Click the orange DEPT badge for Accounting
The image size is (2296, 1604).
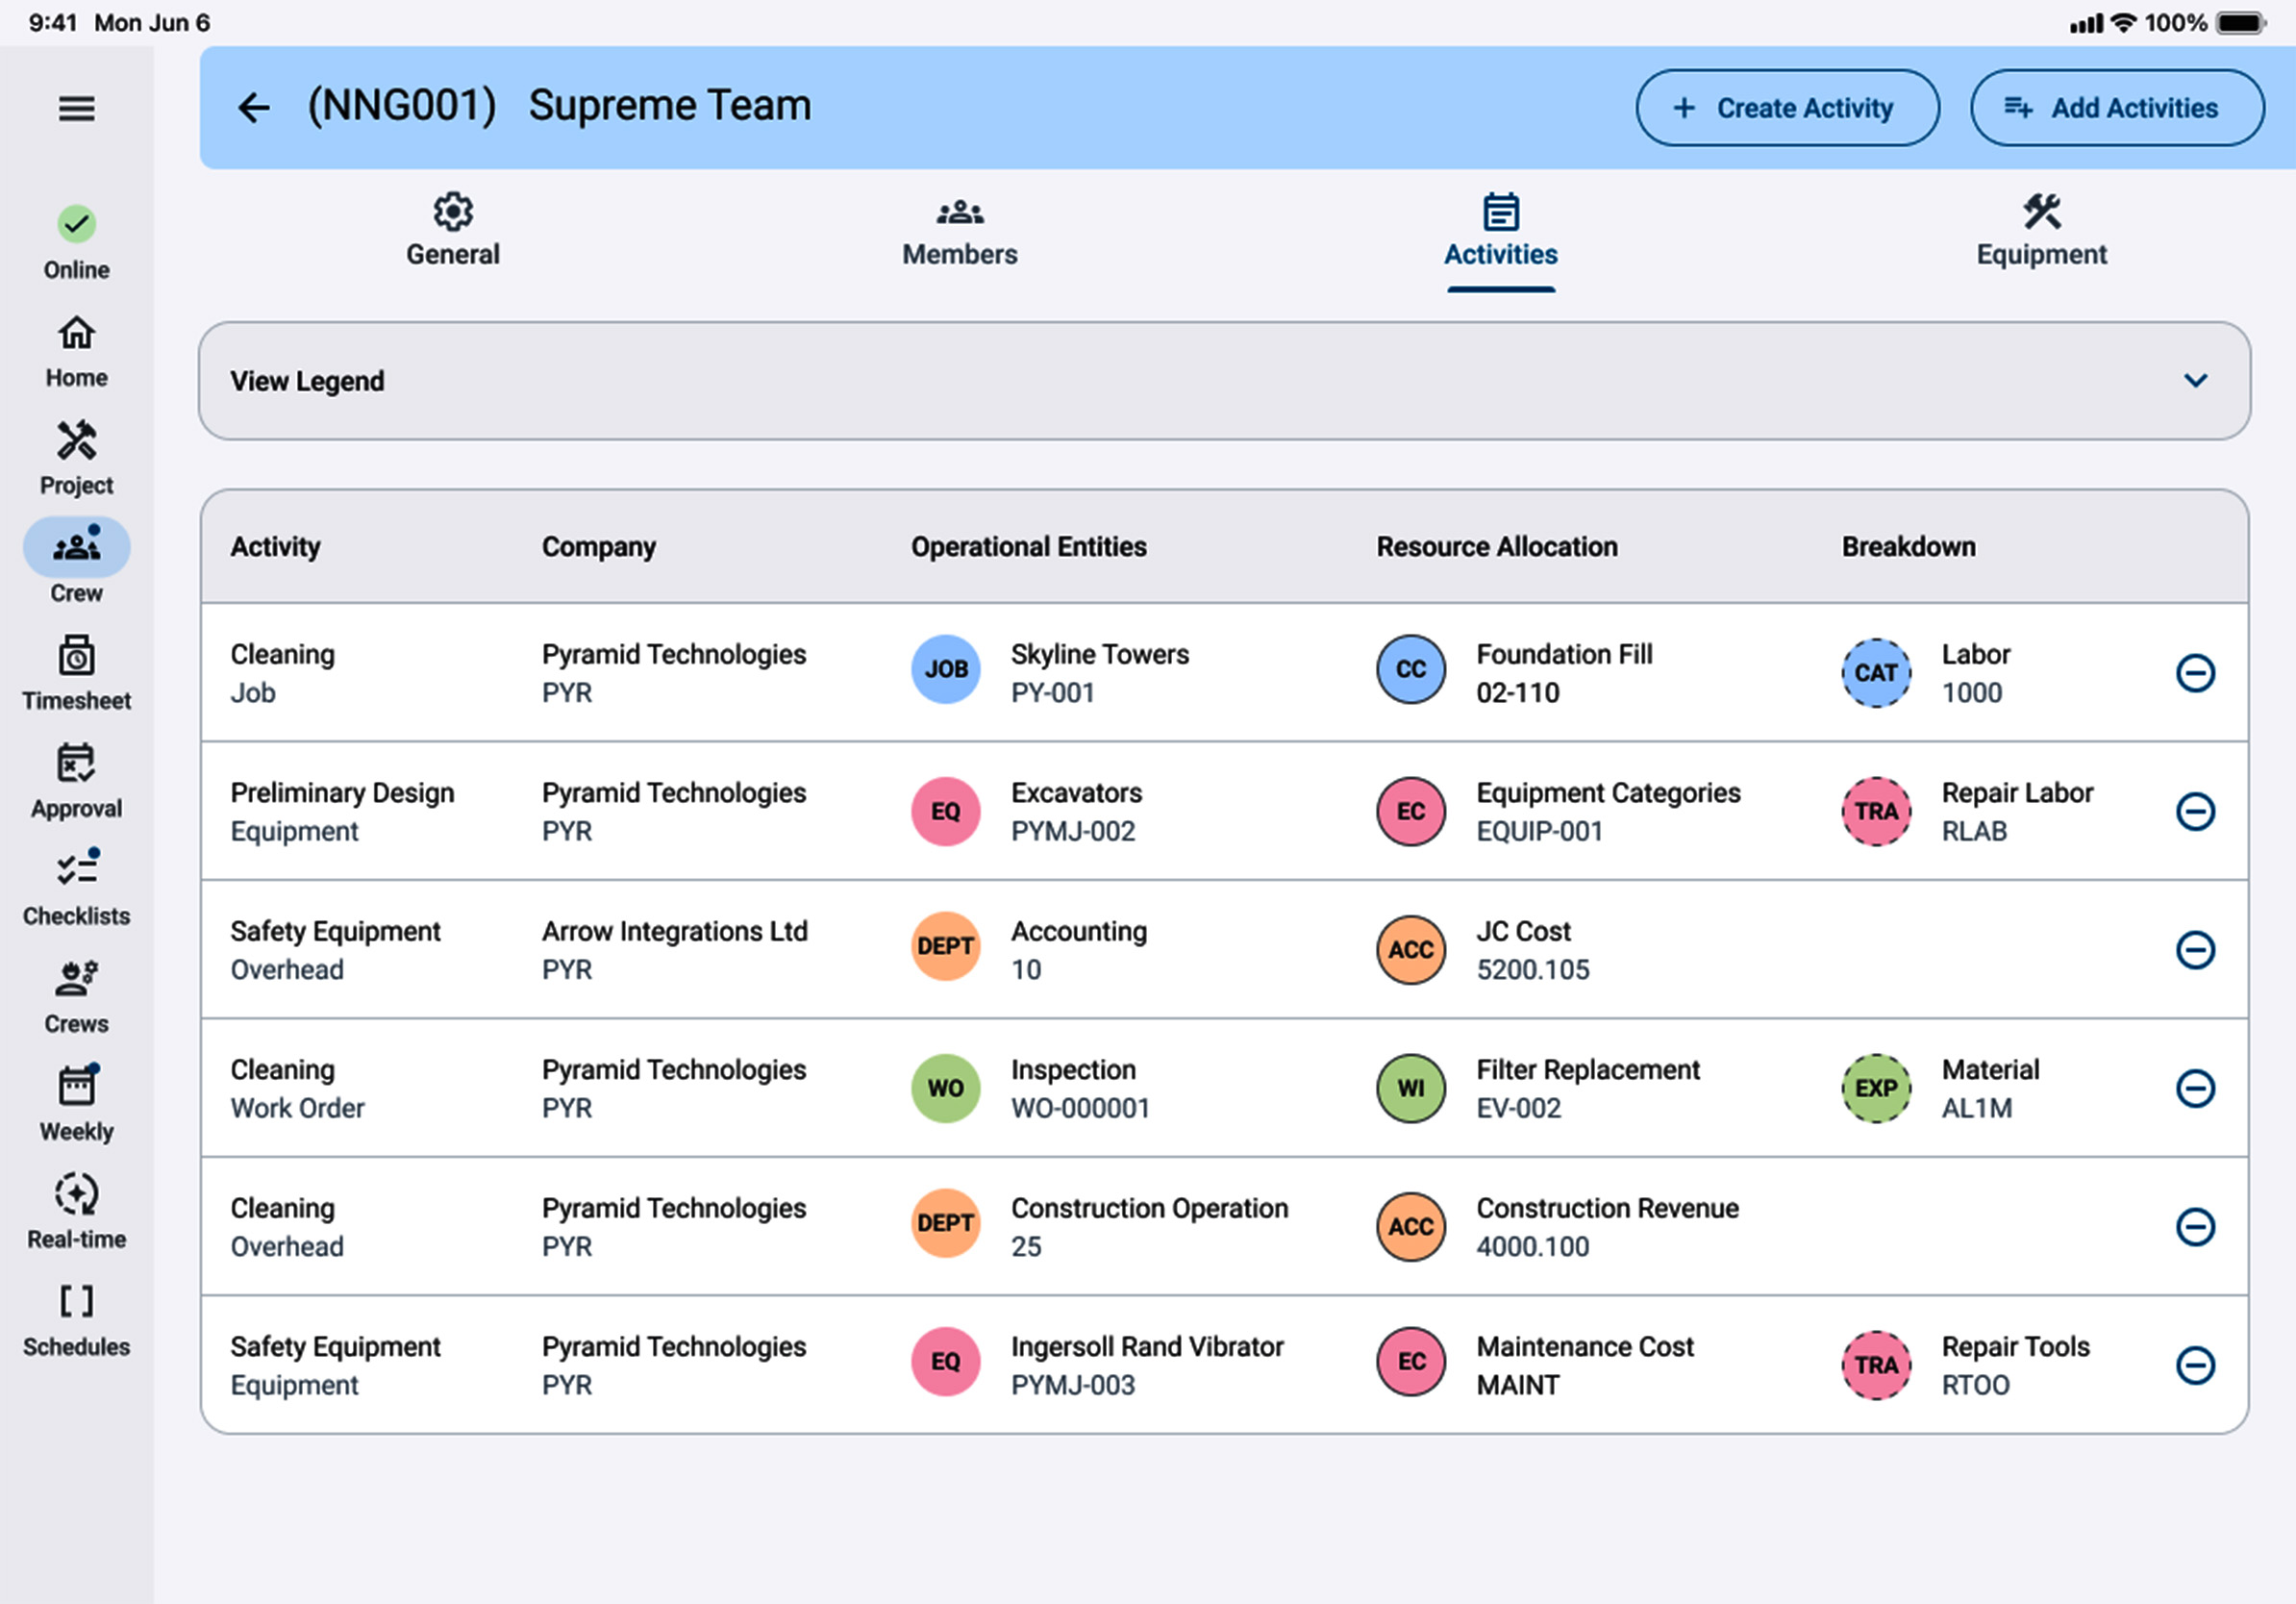point(945,946)
